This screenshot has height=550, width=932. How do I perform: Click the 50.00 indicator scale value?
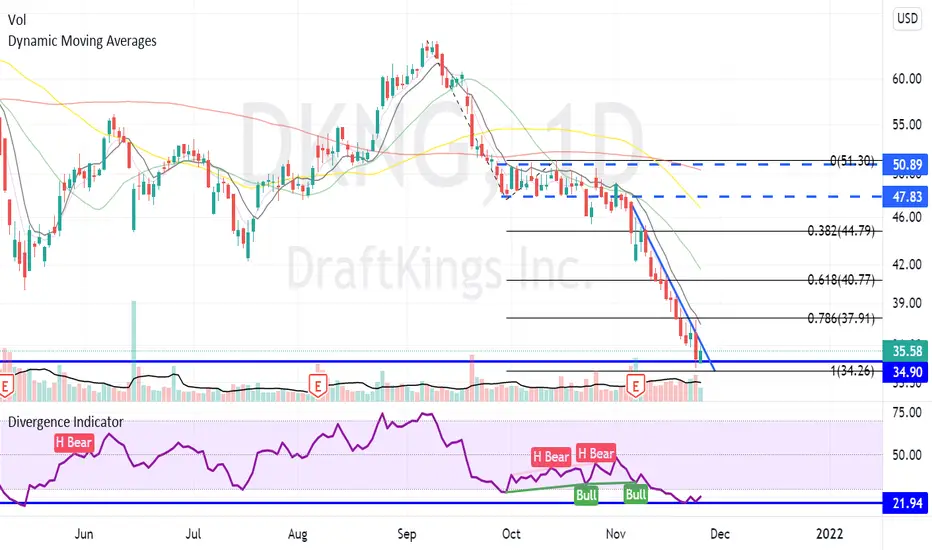[907, 455]
